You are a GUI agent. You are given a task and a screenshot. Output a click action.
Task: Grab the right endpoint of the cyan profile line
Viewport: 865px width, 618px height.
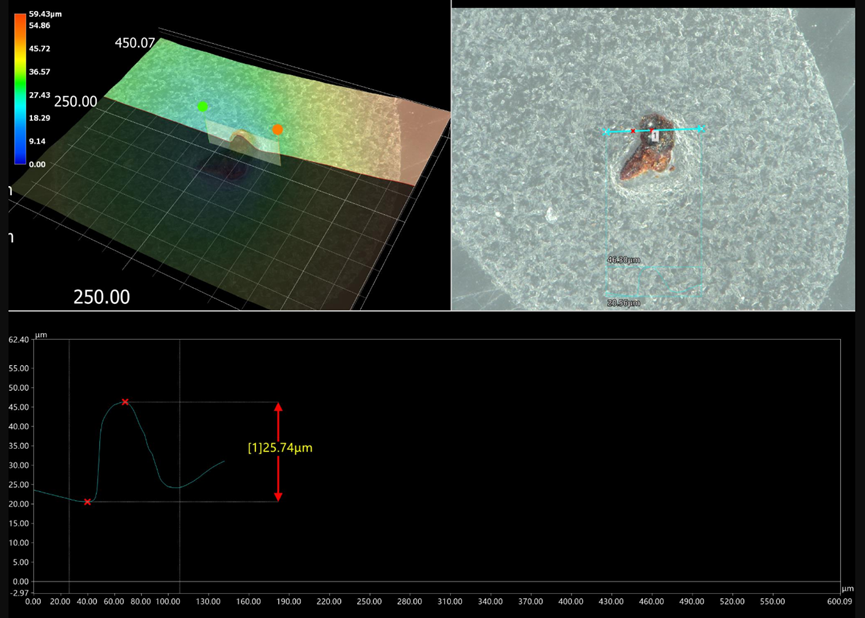[700, 129]
